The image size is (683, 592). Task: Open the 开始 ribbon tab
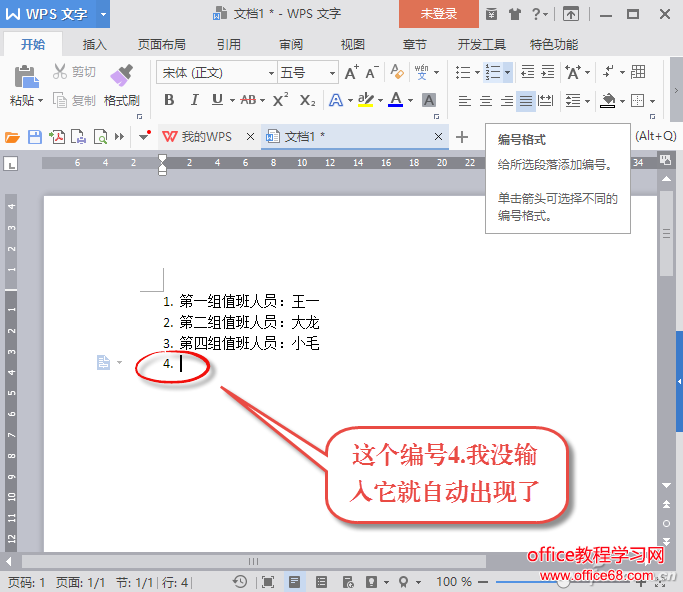pos(33,44)
